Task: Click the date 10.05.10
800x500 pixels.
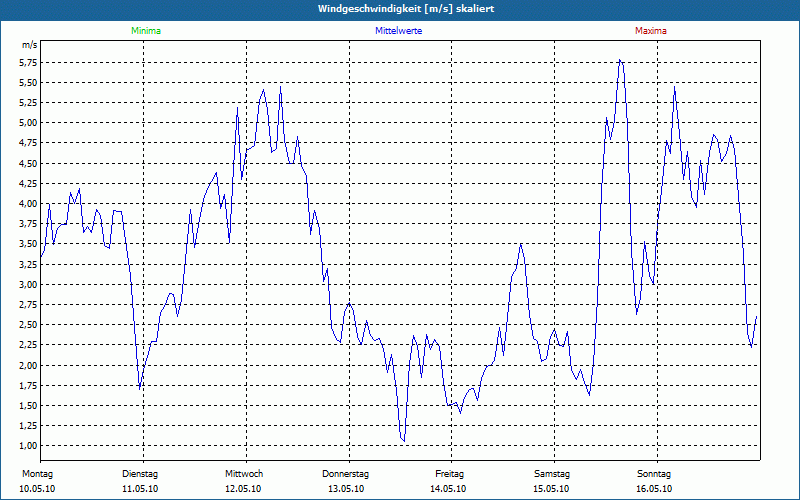Action: [x=37, y=489]
